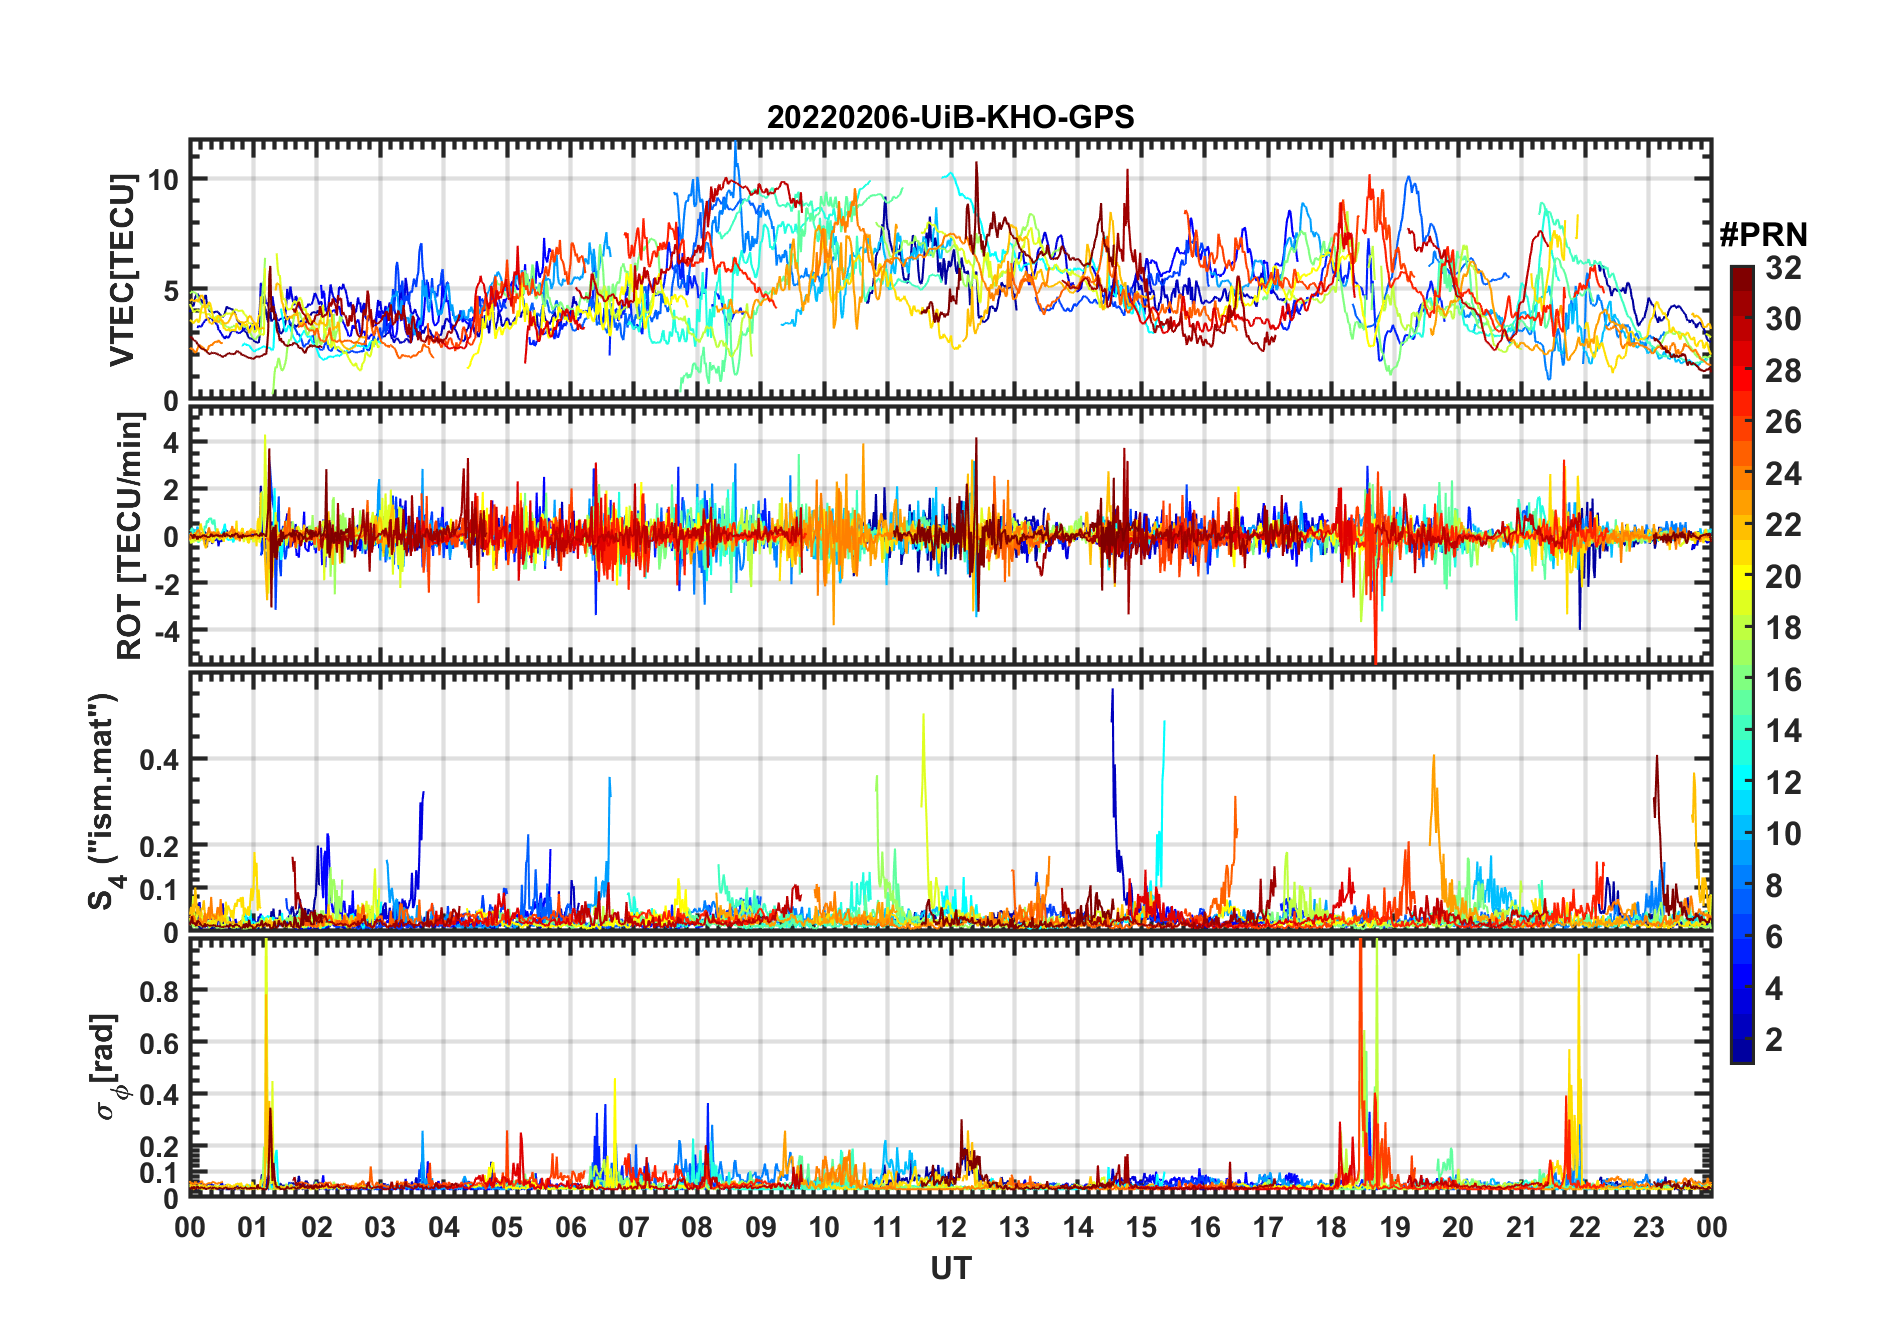
Task: Click x-axis tick label 04
Action: coord(444,1227)
